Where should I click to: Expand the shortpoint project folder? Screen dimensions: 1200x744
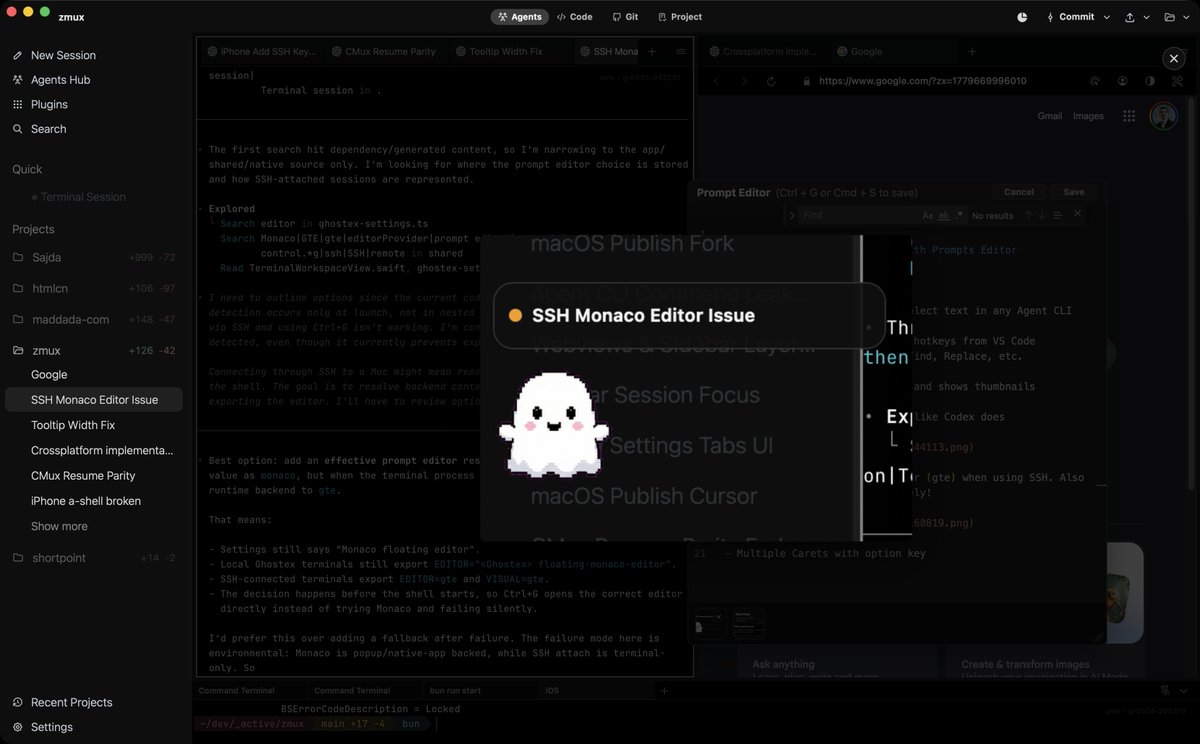point(93,557)
